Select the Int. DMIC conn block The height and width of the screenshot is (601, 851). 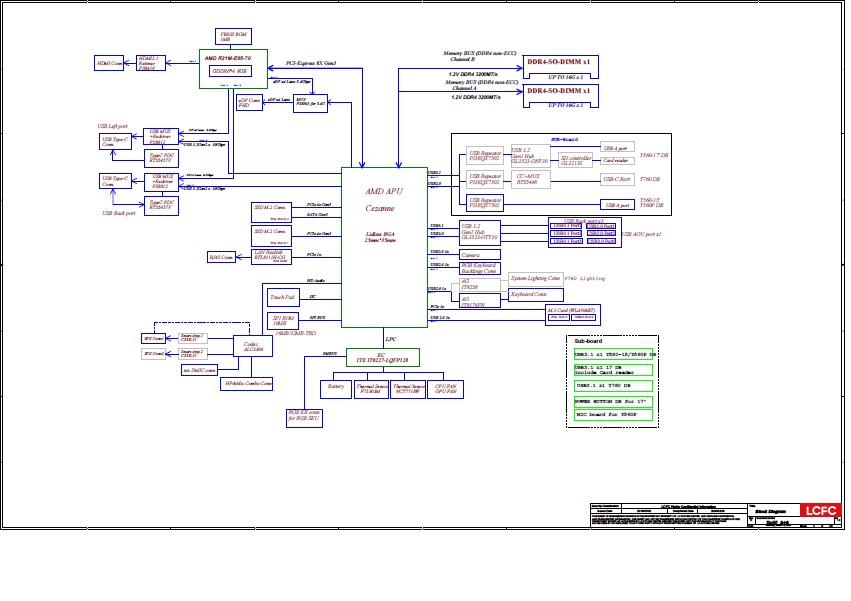(199, 370)
